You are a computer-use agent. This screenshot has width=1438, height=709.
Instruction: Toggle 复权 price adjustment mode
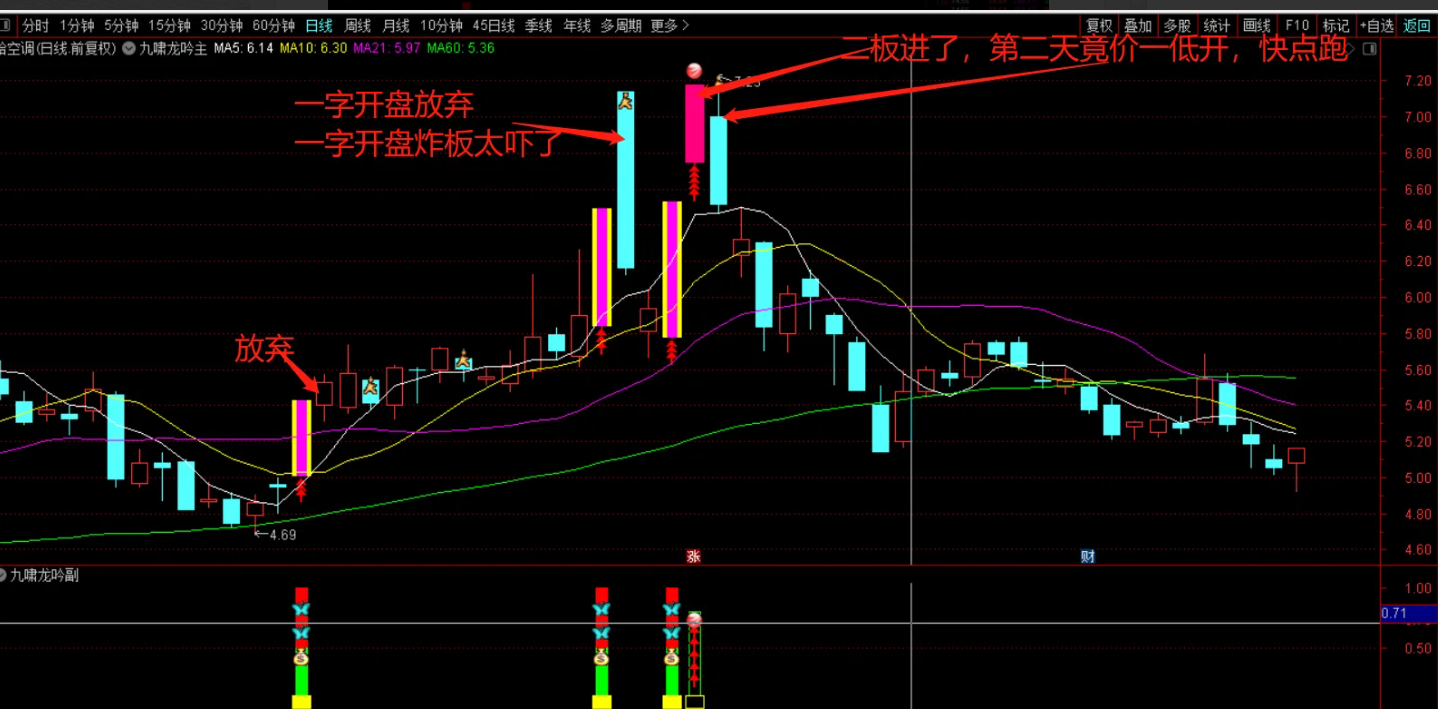click(1100, 25)
